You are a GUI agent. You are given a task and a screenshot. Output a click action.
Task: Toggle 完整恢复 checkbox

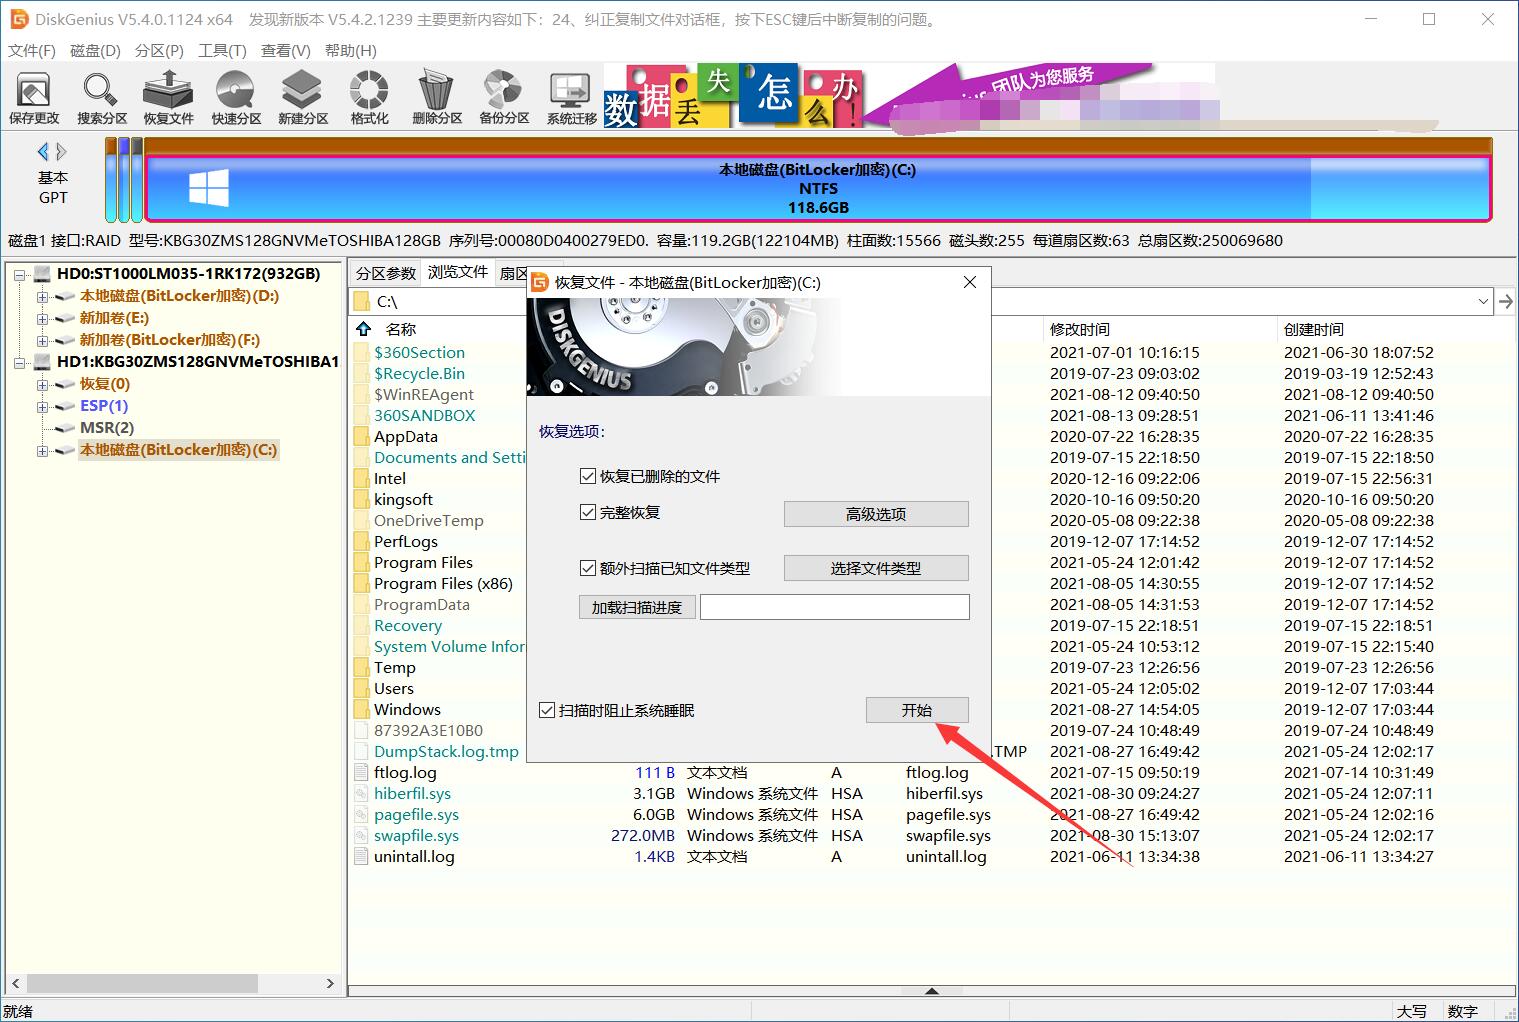[x=588, y=513]
